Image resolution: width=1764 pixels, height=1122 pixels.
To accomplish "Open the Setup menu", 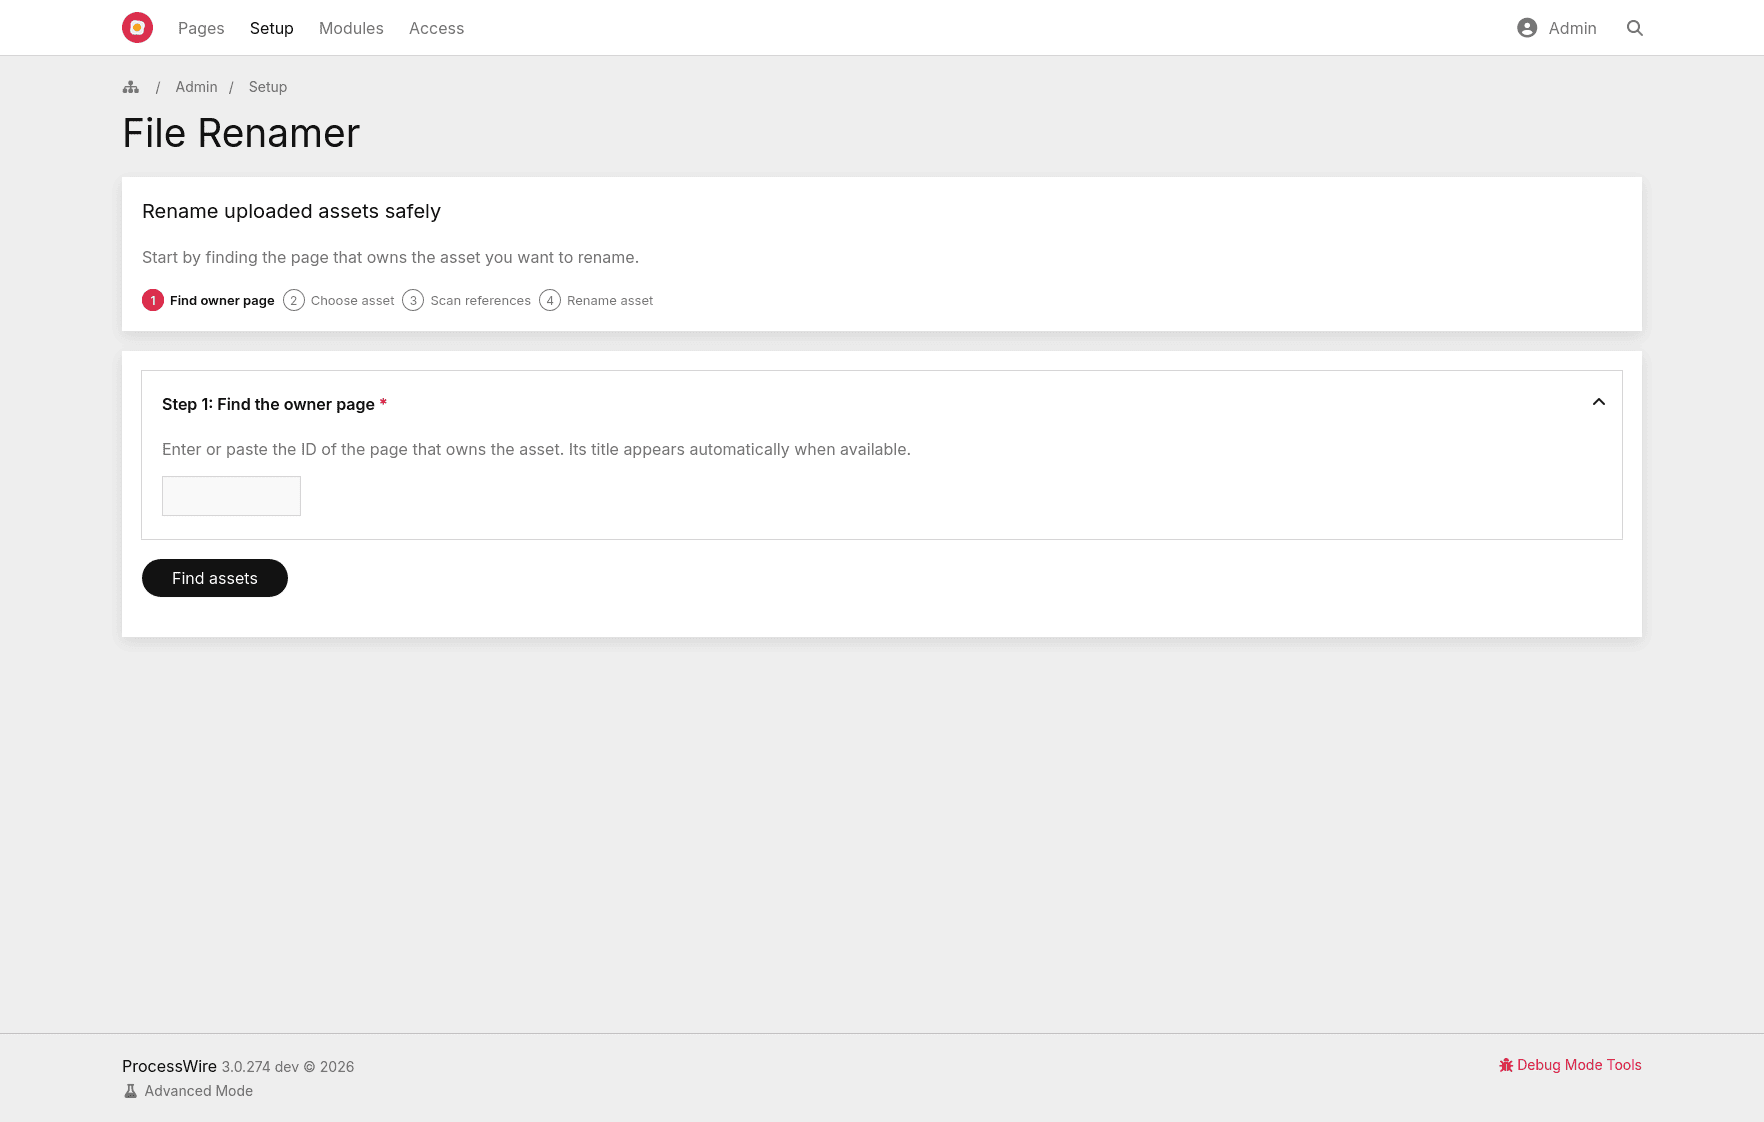I will [272, 28].
